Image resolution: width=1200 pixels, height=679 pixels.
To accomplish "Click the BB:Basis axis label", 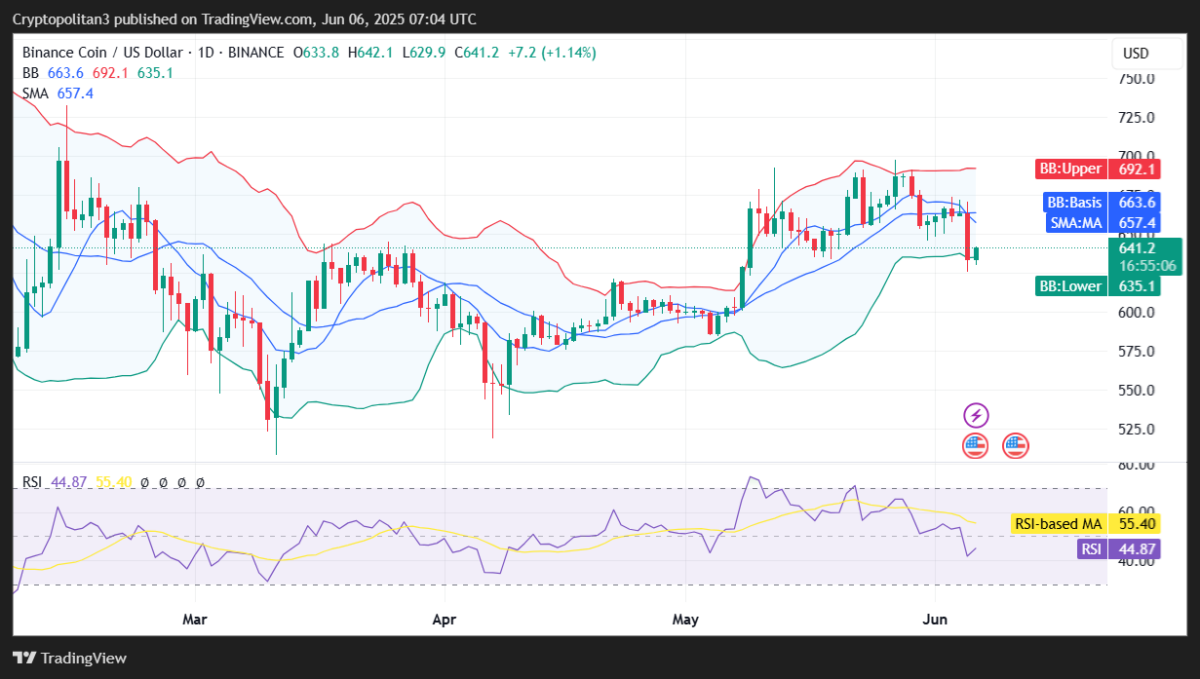I will [x=1074, y=202].
